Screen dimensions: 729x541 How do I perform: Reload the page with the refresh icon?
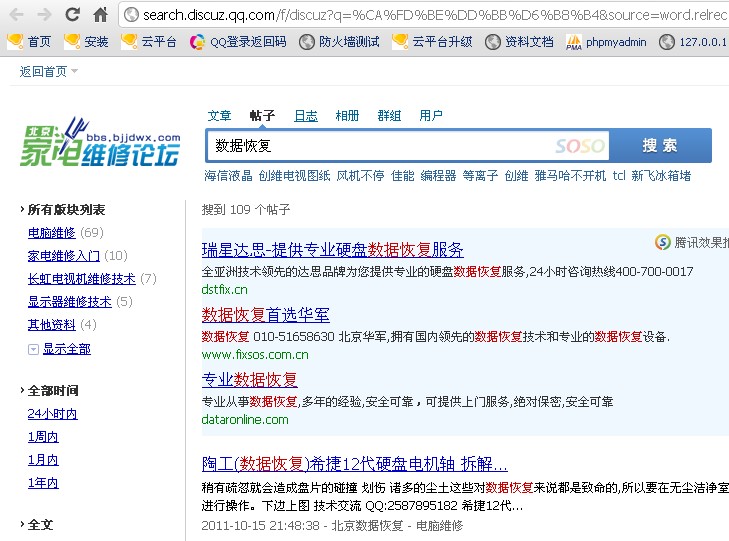coord(73,14)
